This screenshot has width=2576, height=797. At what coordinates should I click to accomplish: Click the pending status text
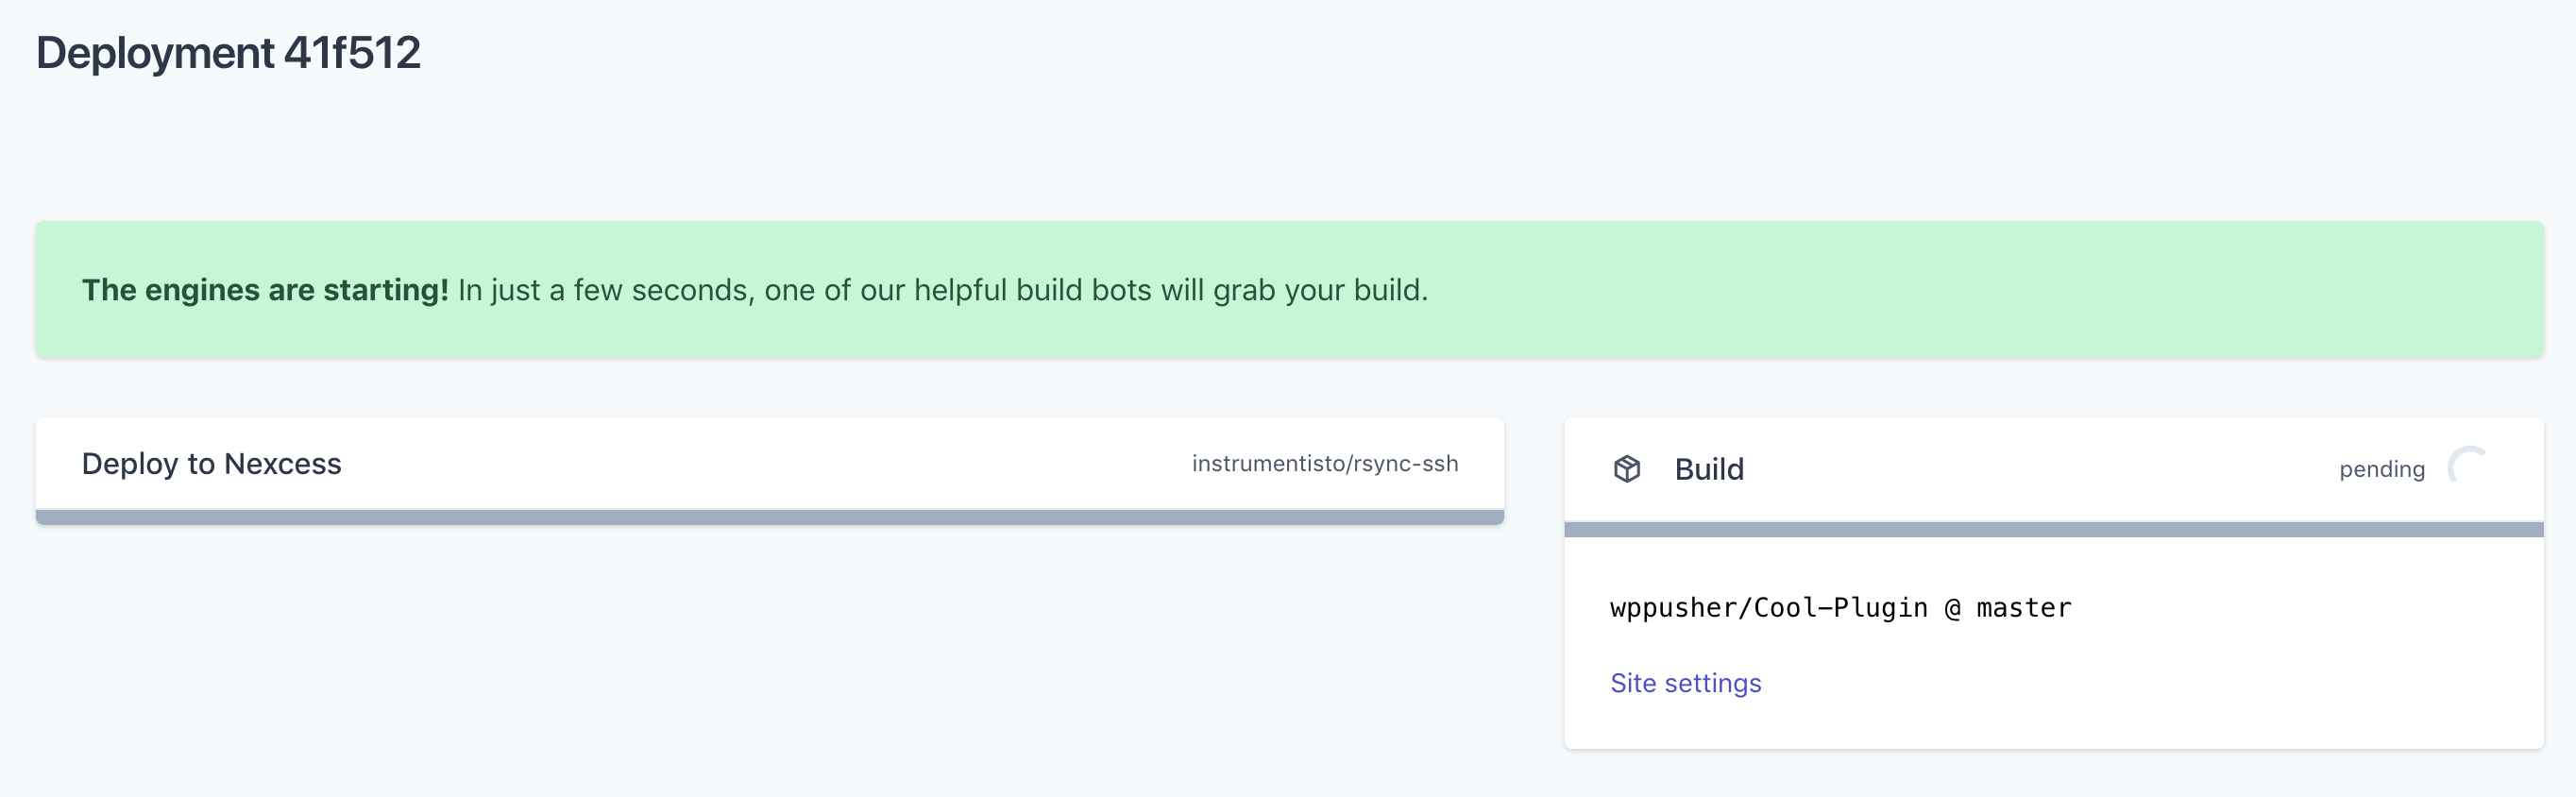point(2381,469)
